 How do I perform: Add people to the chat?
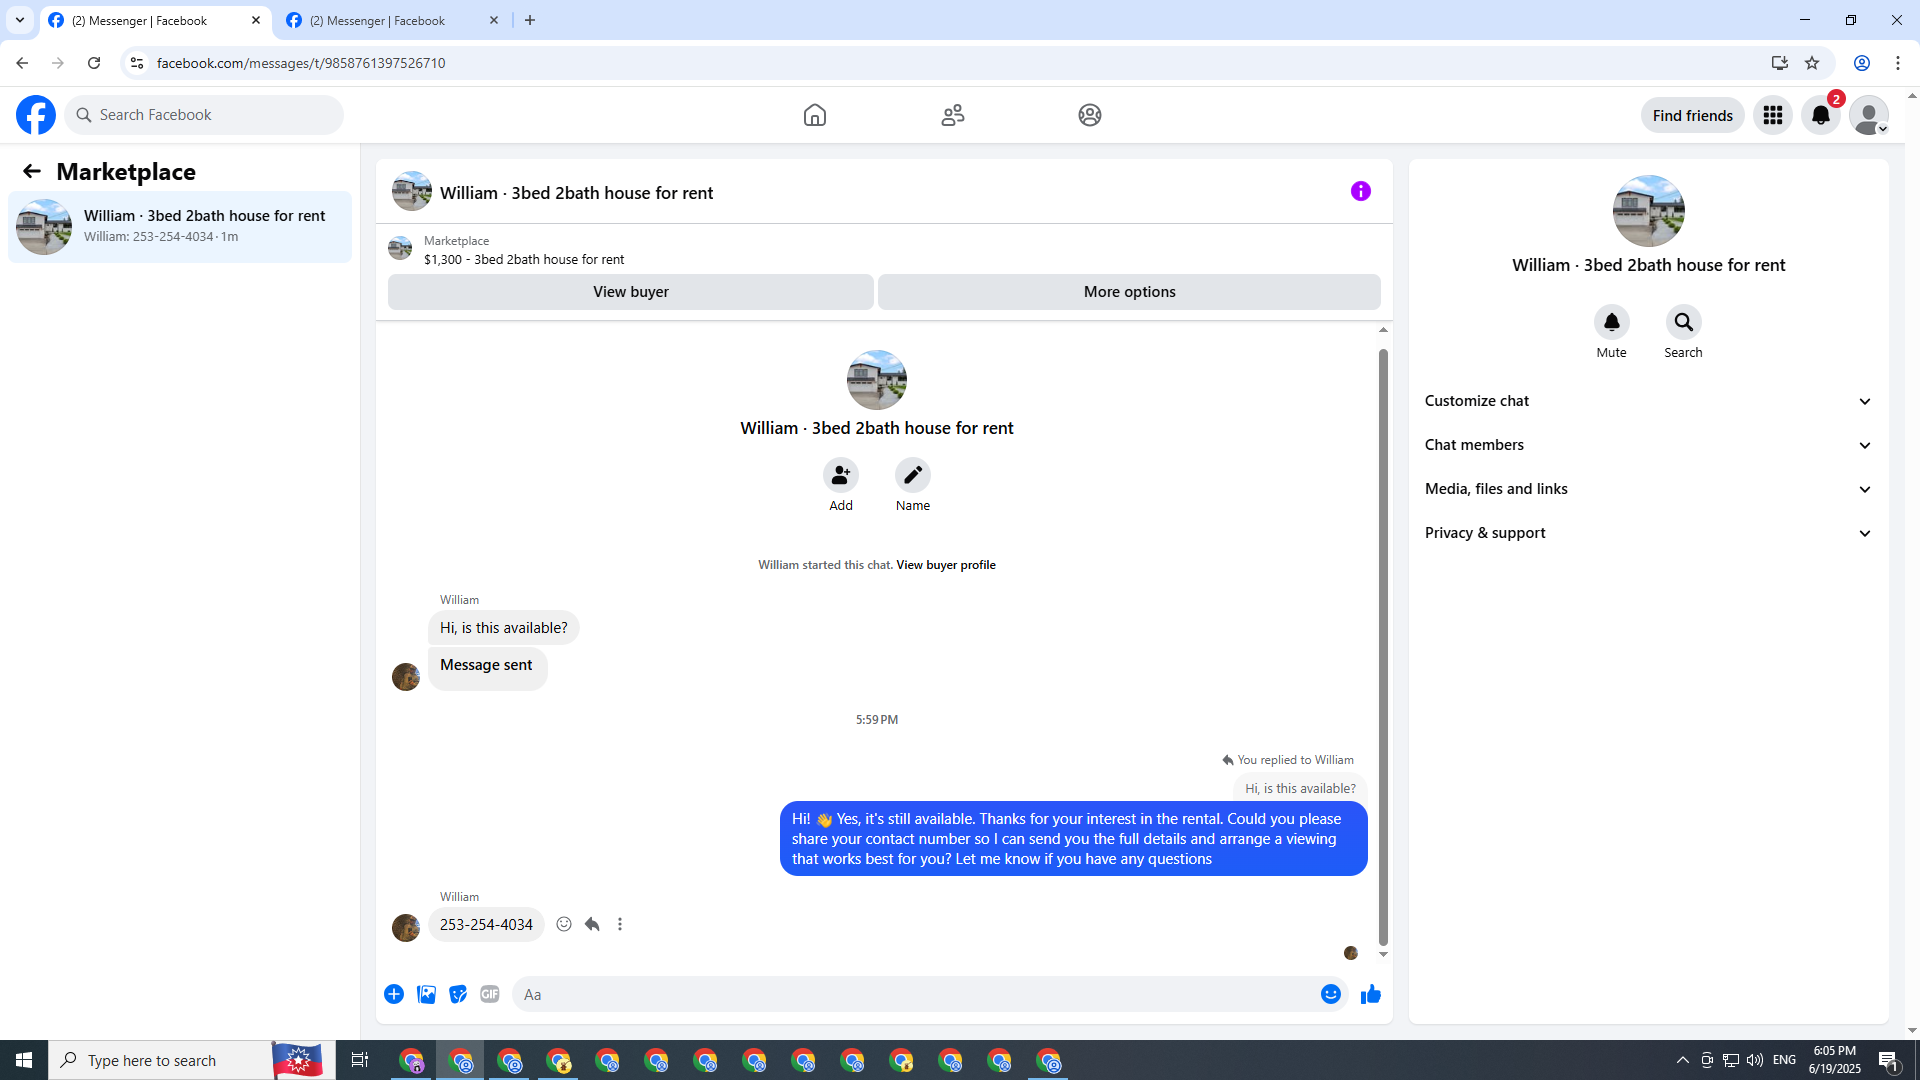(841, 475)
